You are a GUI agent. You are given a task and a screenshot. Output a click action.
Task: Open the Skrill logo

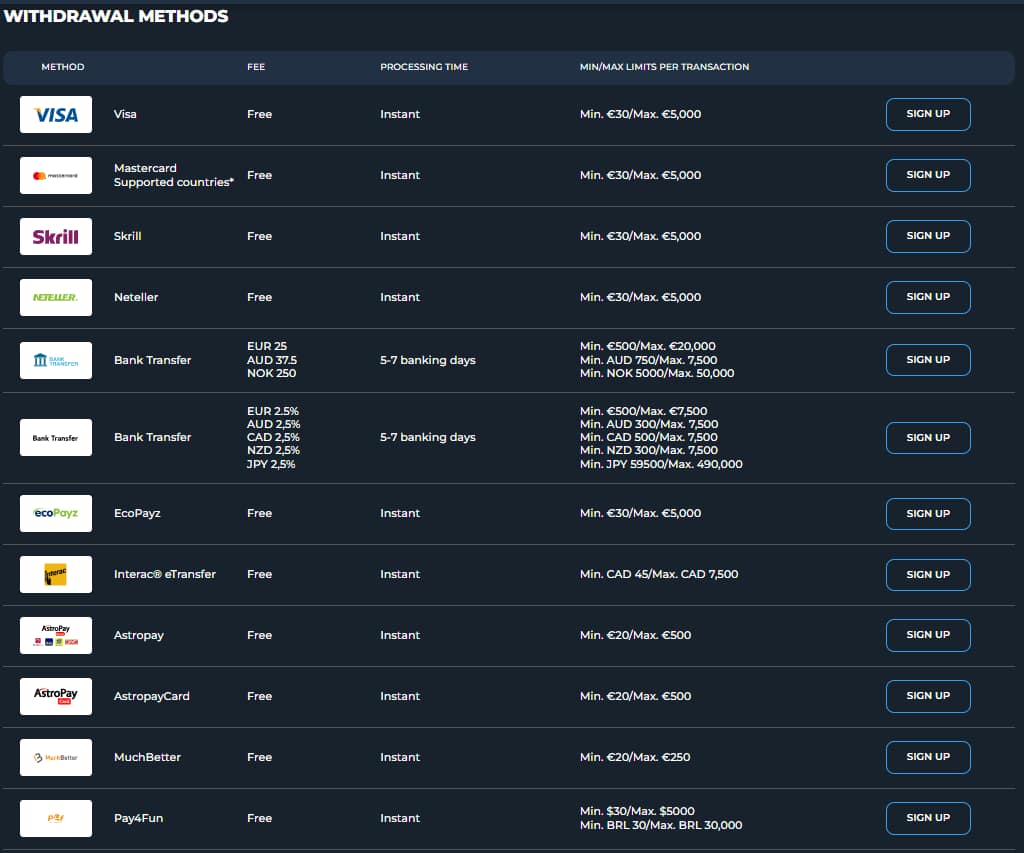(56, 236)
